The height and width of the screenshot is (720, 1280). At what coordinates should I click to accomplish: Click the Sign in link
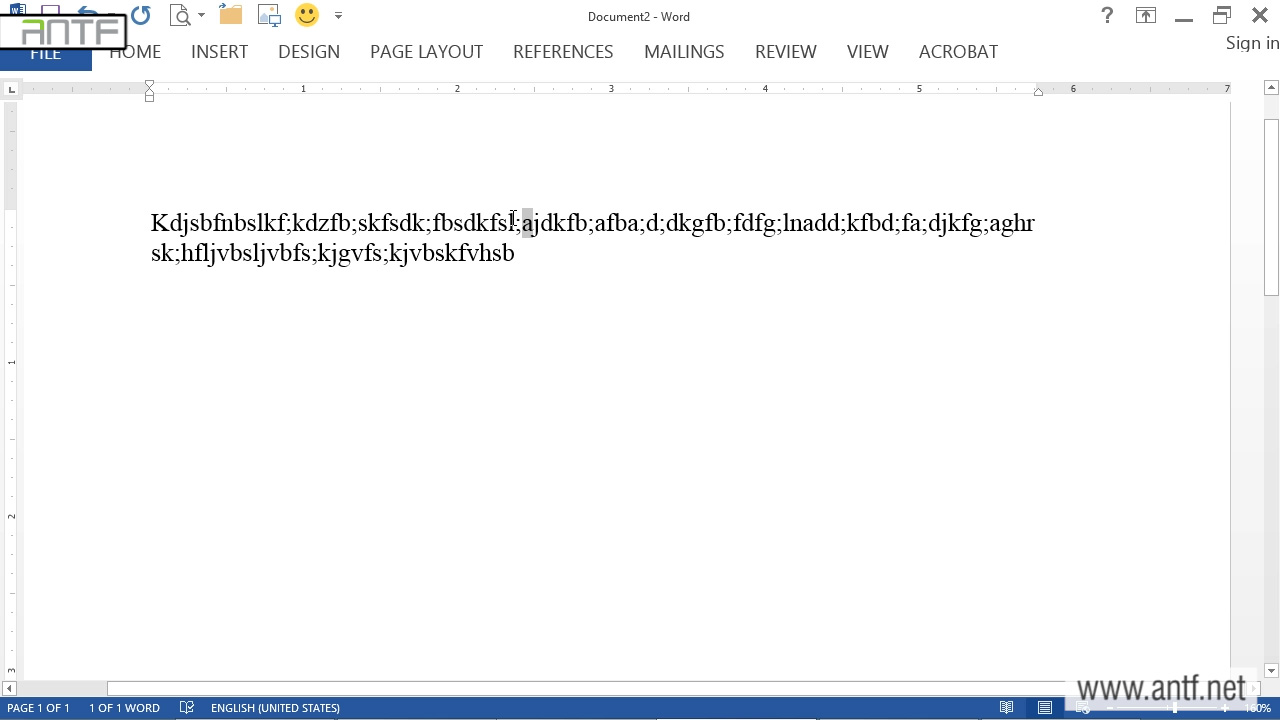click(1252, 43)
